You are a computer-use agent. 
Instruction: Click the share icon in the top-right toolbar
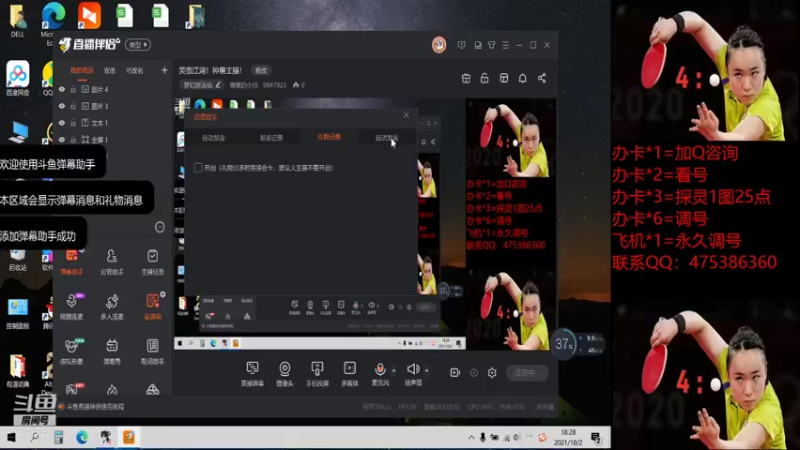click(x=542, y=78)
